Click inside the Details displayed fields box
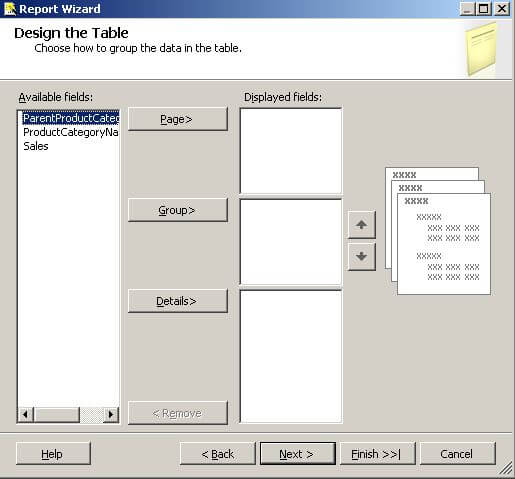The image size is (515, 479). (291, 357)
